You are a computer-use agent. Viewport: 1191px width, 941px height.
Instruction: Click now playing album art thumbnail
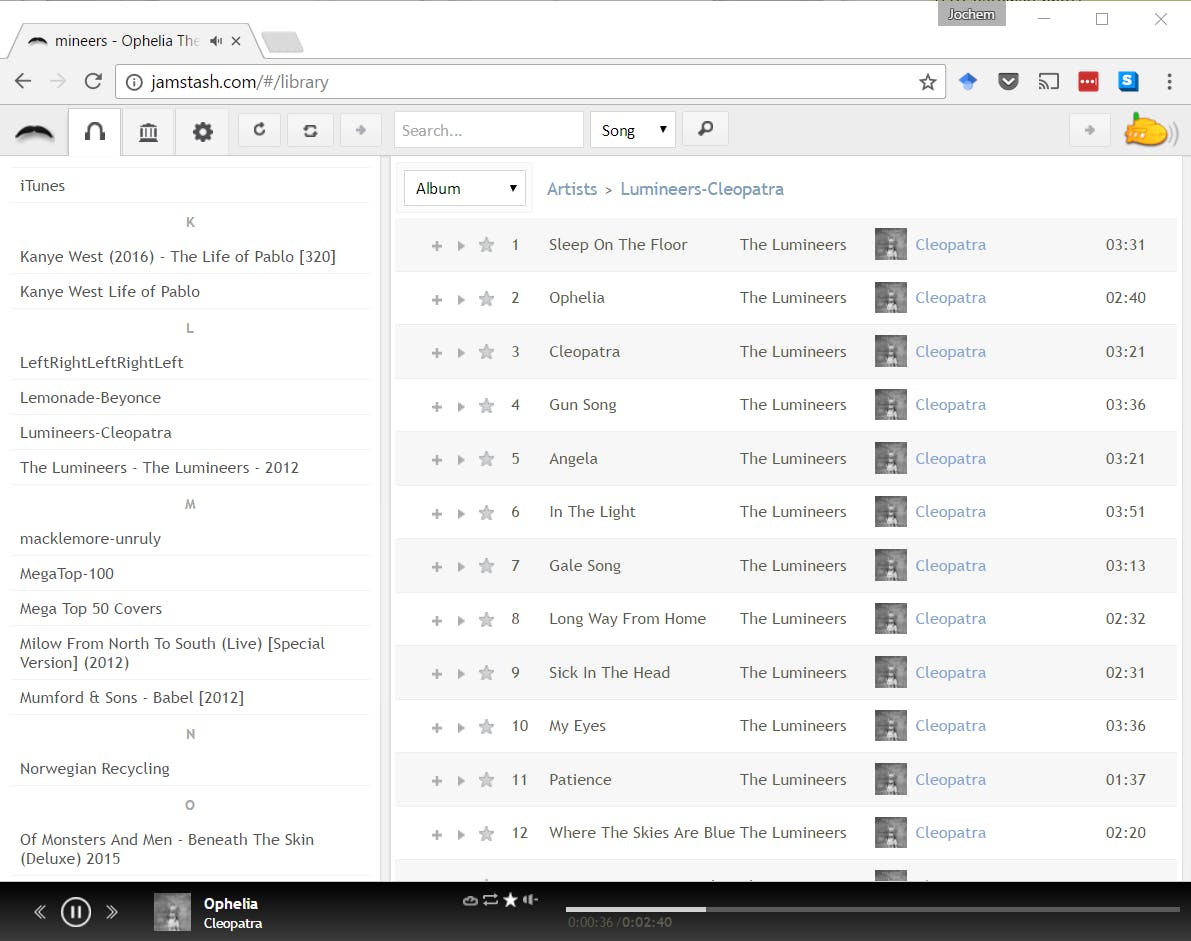(x=172, y=912)
